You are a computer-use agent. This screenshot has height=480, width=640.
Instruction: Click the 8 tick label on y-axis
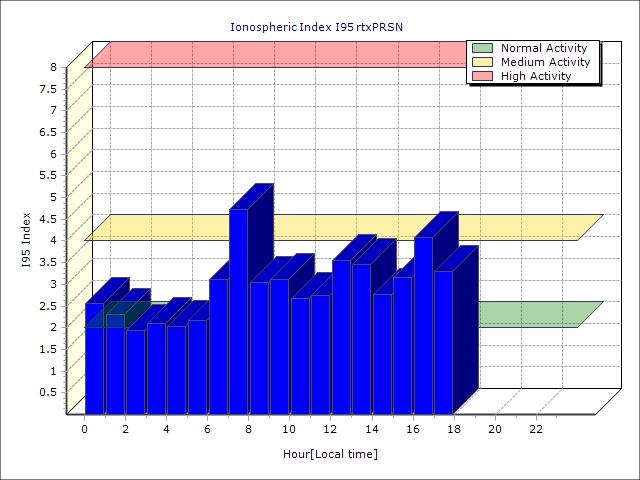(x=54, y=67)
